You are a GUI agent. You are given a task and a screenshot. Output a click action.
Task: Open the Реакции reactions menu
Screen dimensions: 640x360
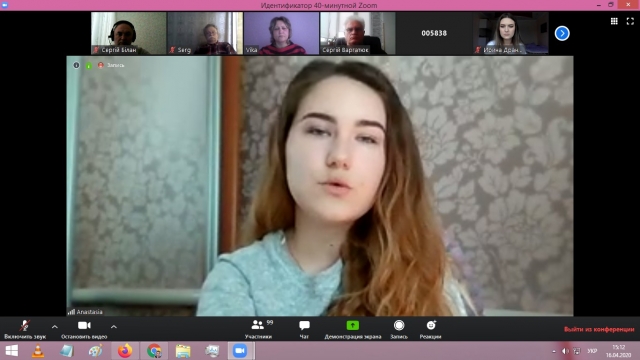431,329
